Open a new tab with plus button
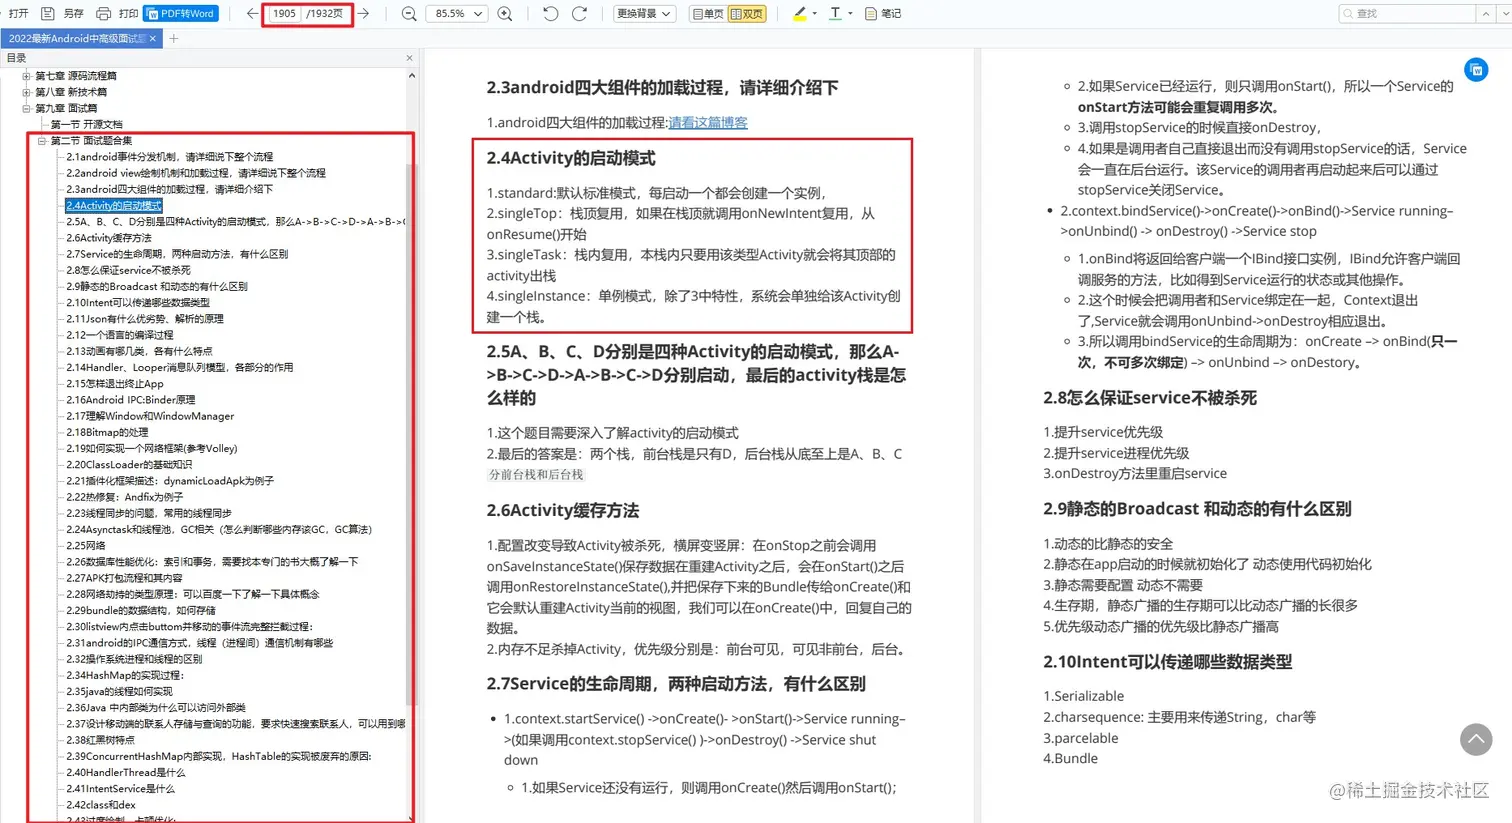The width and height of the screenshot is (1512, 823). (x=174, y=38)
